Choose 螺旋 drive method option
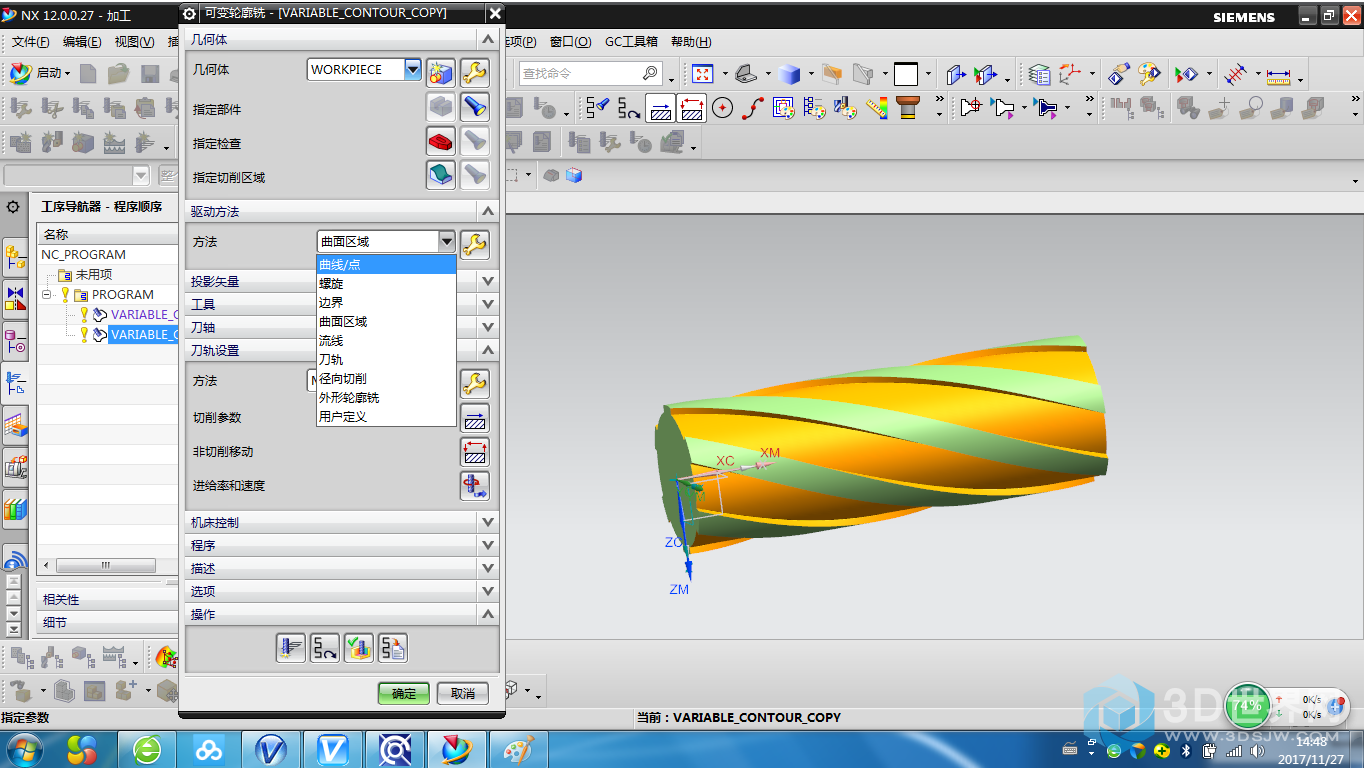The height and width of the screenshot is (768, 1366). pos(331,284)
